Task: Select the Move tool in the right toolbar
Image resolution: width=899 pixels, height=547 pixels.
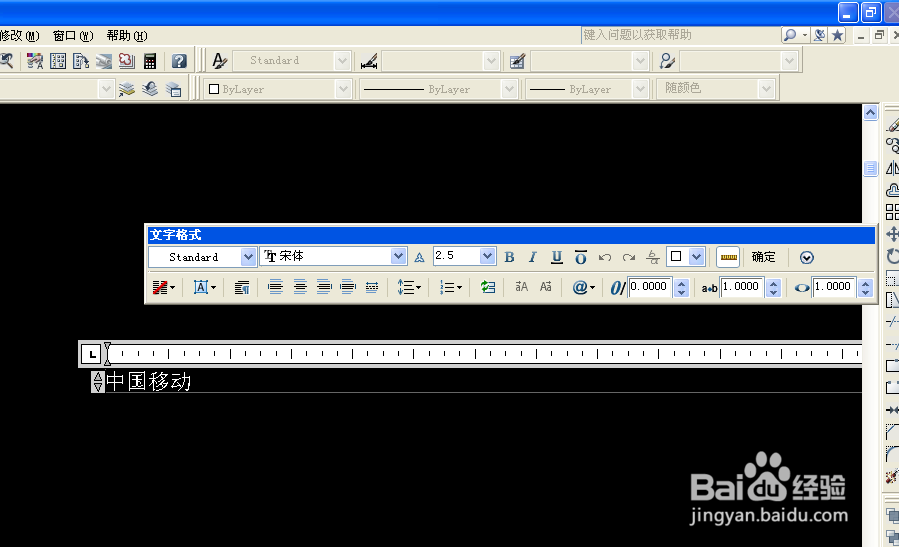Action: point(892,234)
